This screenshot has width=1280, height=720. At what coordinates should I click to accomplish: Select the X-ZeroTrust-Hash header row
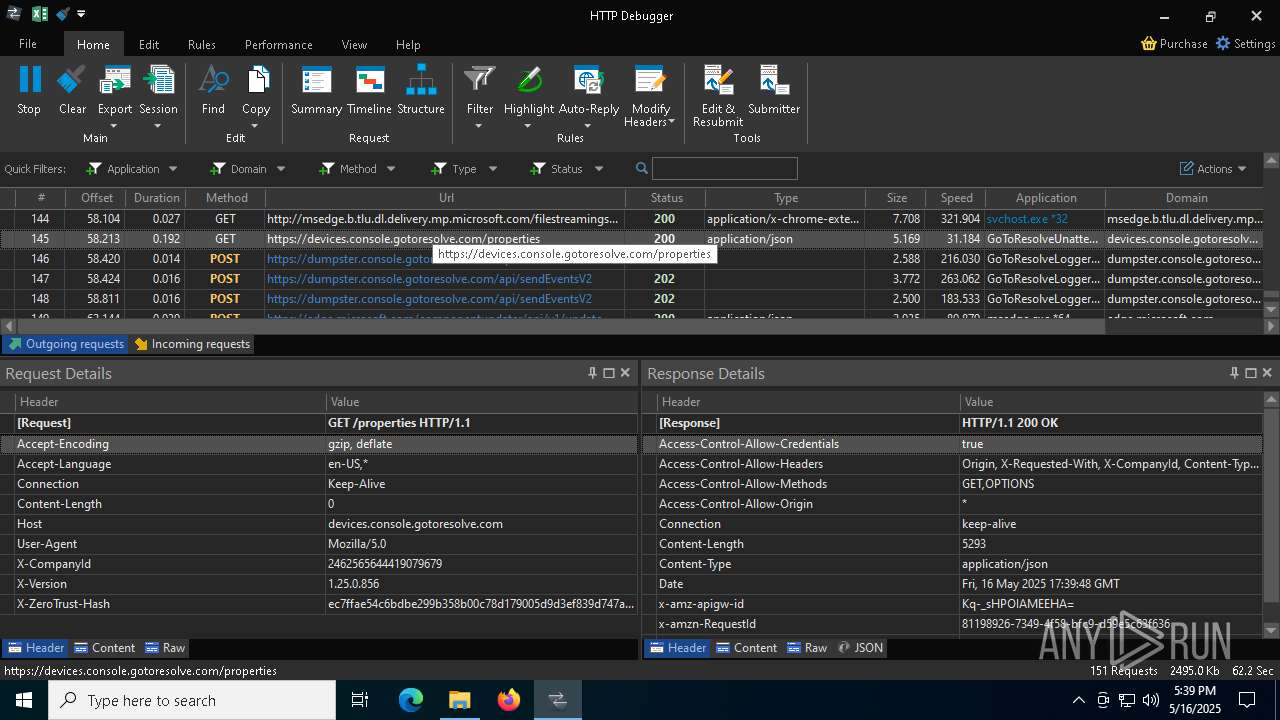(319, 604)
